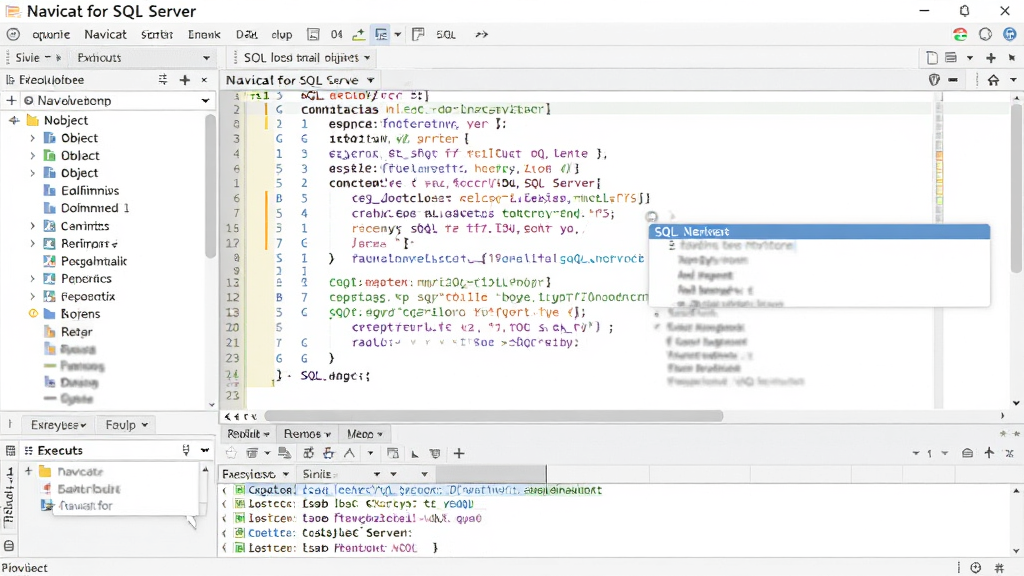
Task: Open the Navicat for SQL Serve tab dropdown
Action: coord(370,80)
